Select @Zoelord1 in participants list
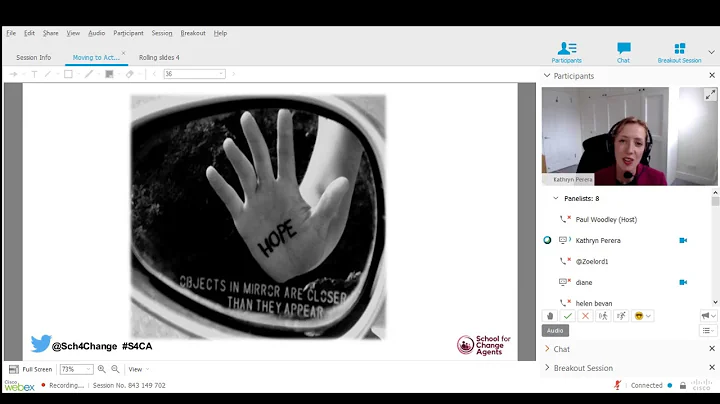This screenshot has height=404, width=720. coord(592,261)
